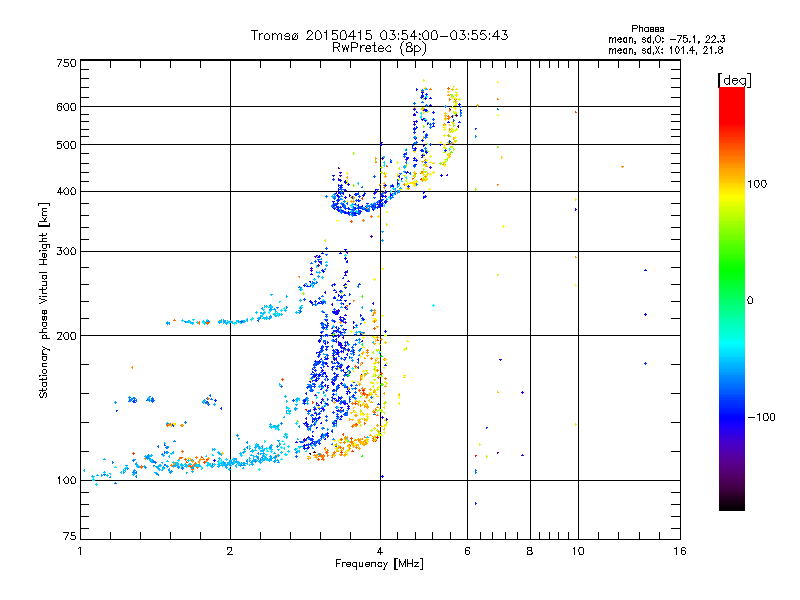The image size is (800, 600).
Task: Click the x-axis '16' tick label
Action: pos(680,551)
